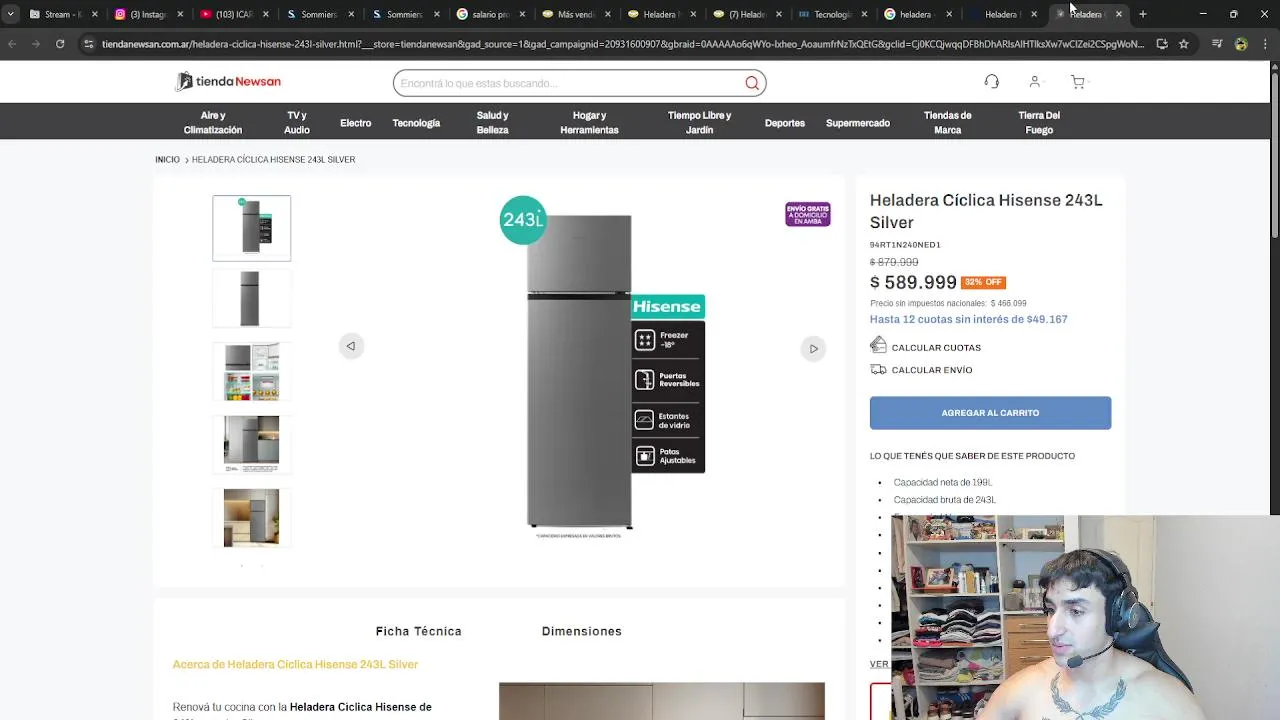Click Agregar al Carrito button
Image resolution: width=1280 pixels, height=720 pixels.
click(990, 413)
